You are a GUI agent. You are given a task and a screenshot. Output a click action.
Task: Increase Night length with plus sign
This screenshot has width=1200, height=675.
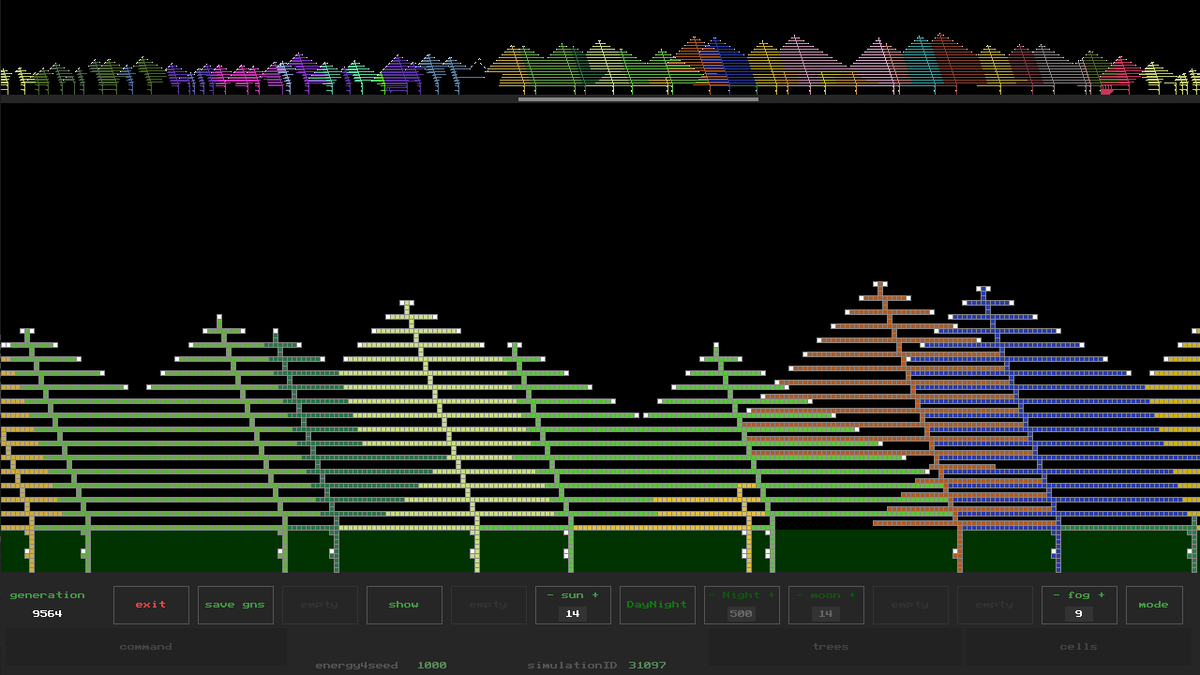[771, 595]
